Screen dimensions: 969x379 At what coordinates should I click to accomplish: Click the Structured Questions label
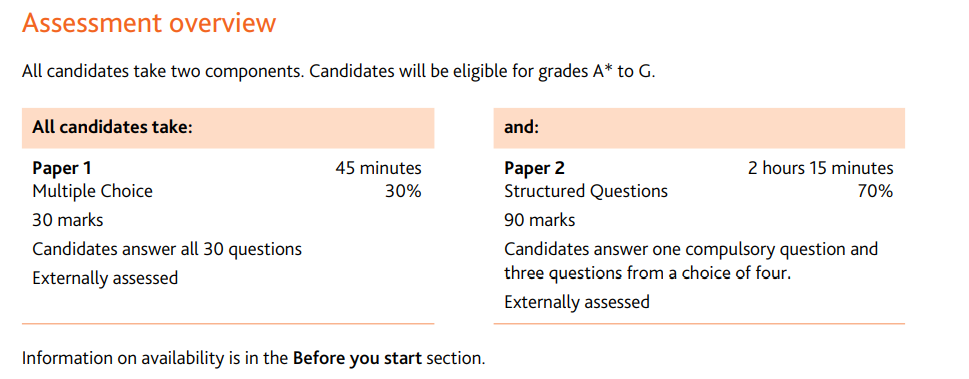click(x=586, y=192)
